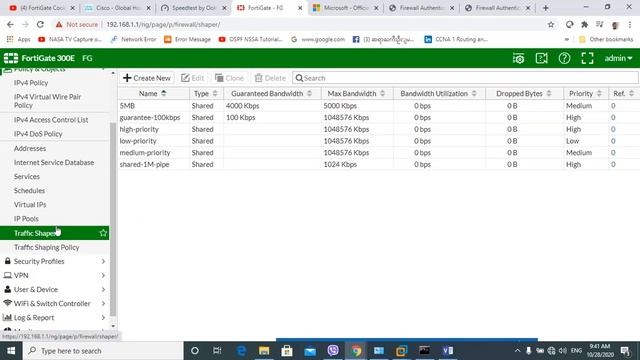This screenshot has height=360, width=640.
Task: Click the sidebar vertical scrollbar
Action: click(x=113, y=219)
